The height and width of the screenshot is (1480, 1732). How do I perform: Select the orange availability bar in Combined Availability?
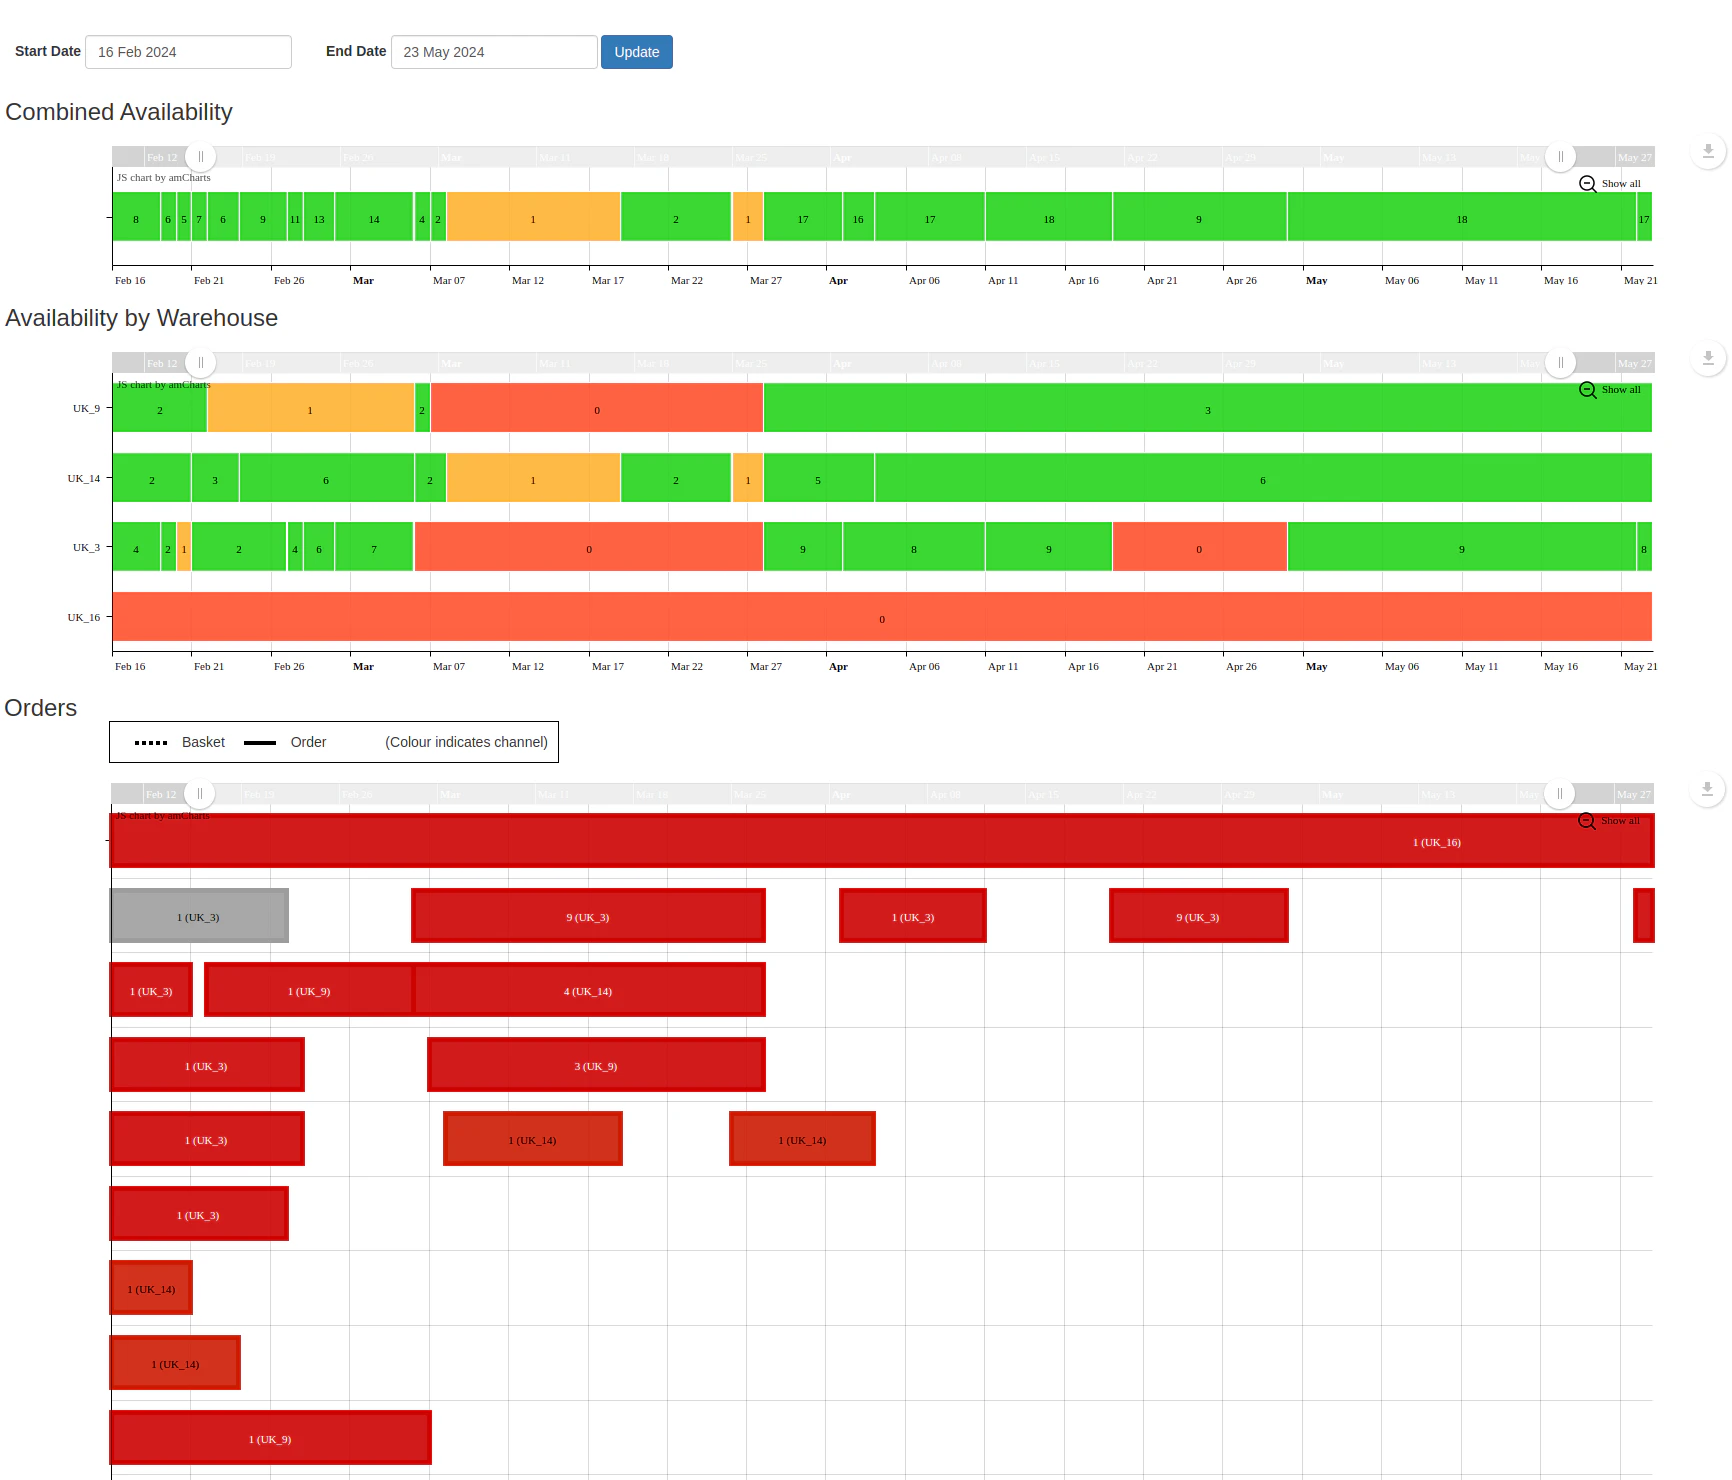click(x=533, y=218)
